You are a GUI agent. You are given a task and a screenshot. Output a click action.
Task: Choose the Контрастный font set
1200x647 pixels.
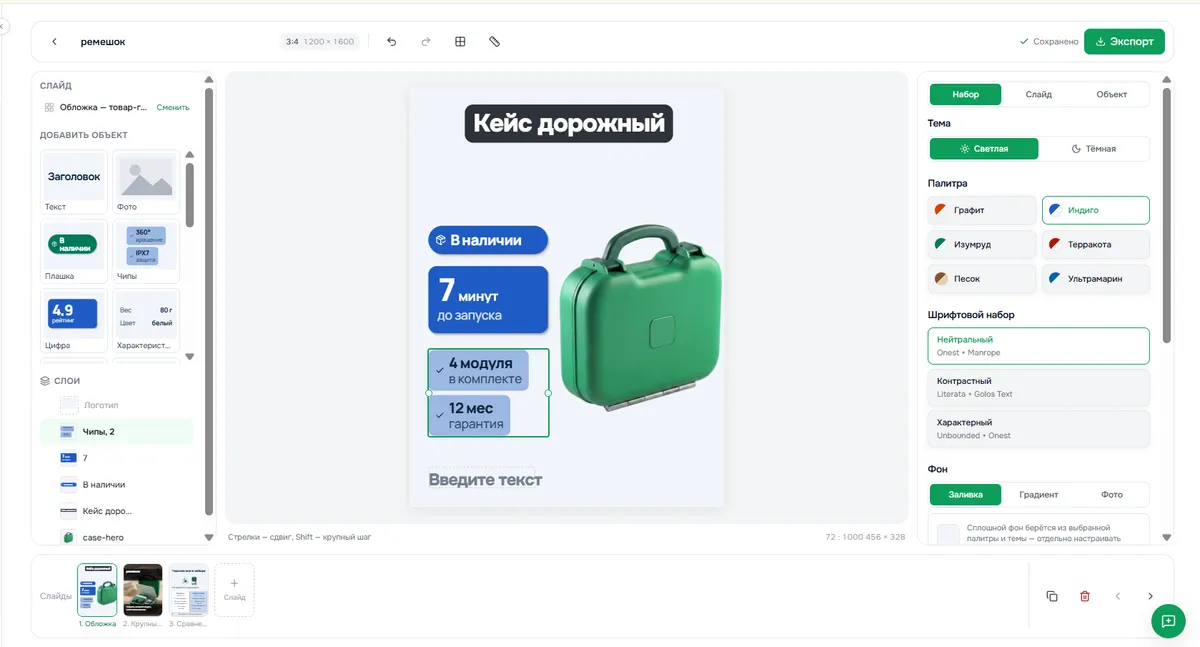point(1039,387)
